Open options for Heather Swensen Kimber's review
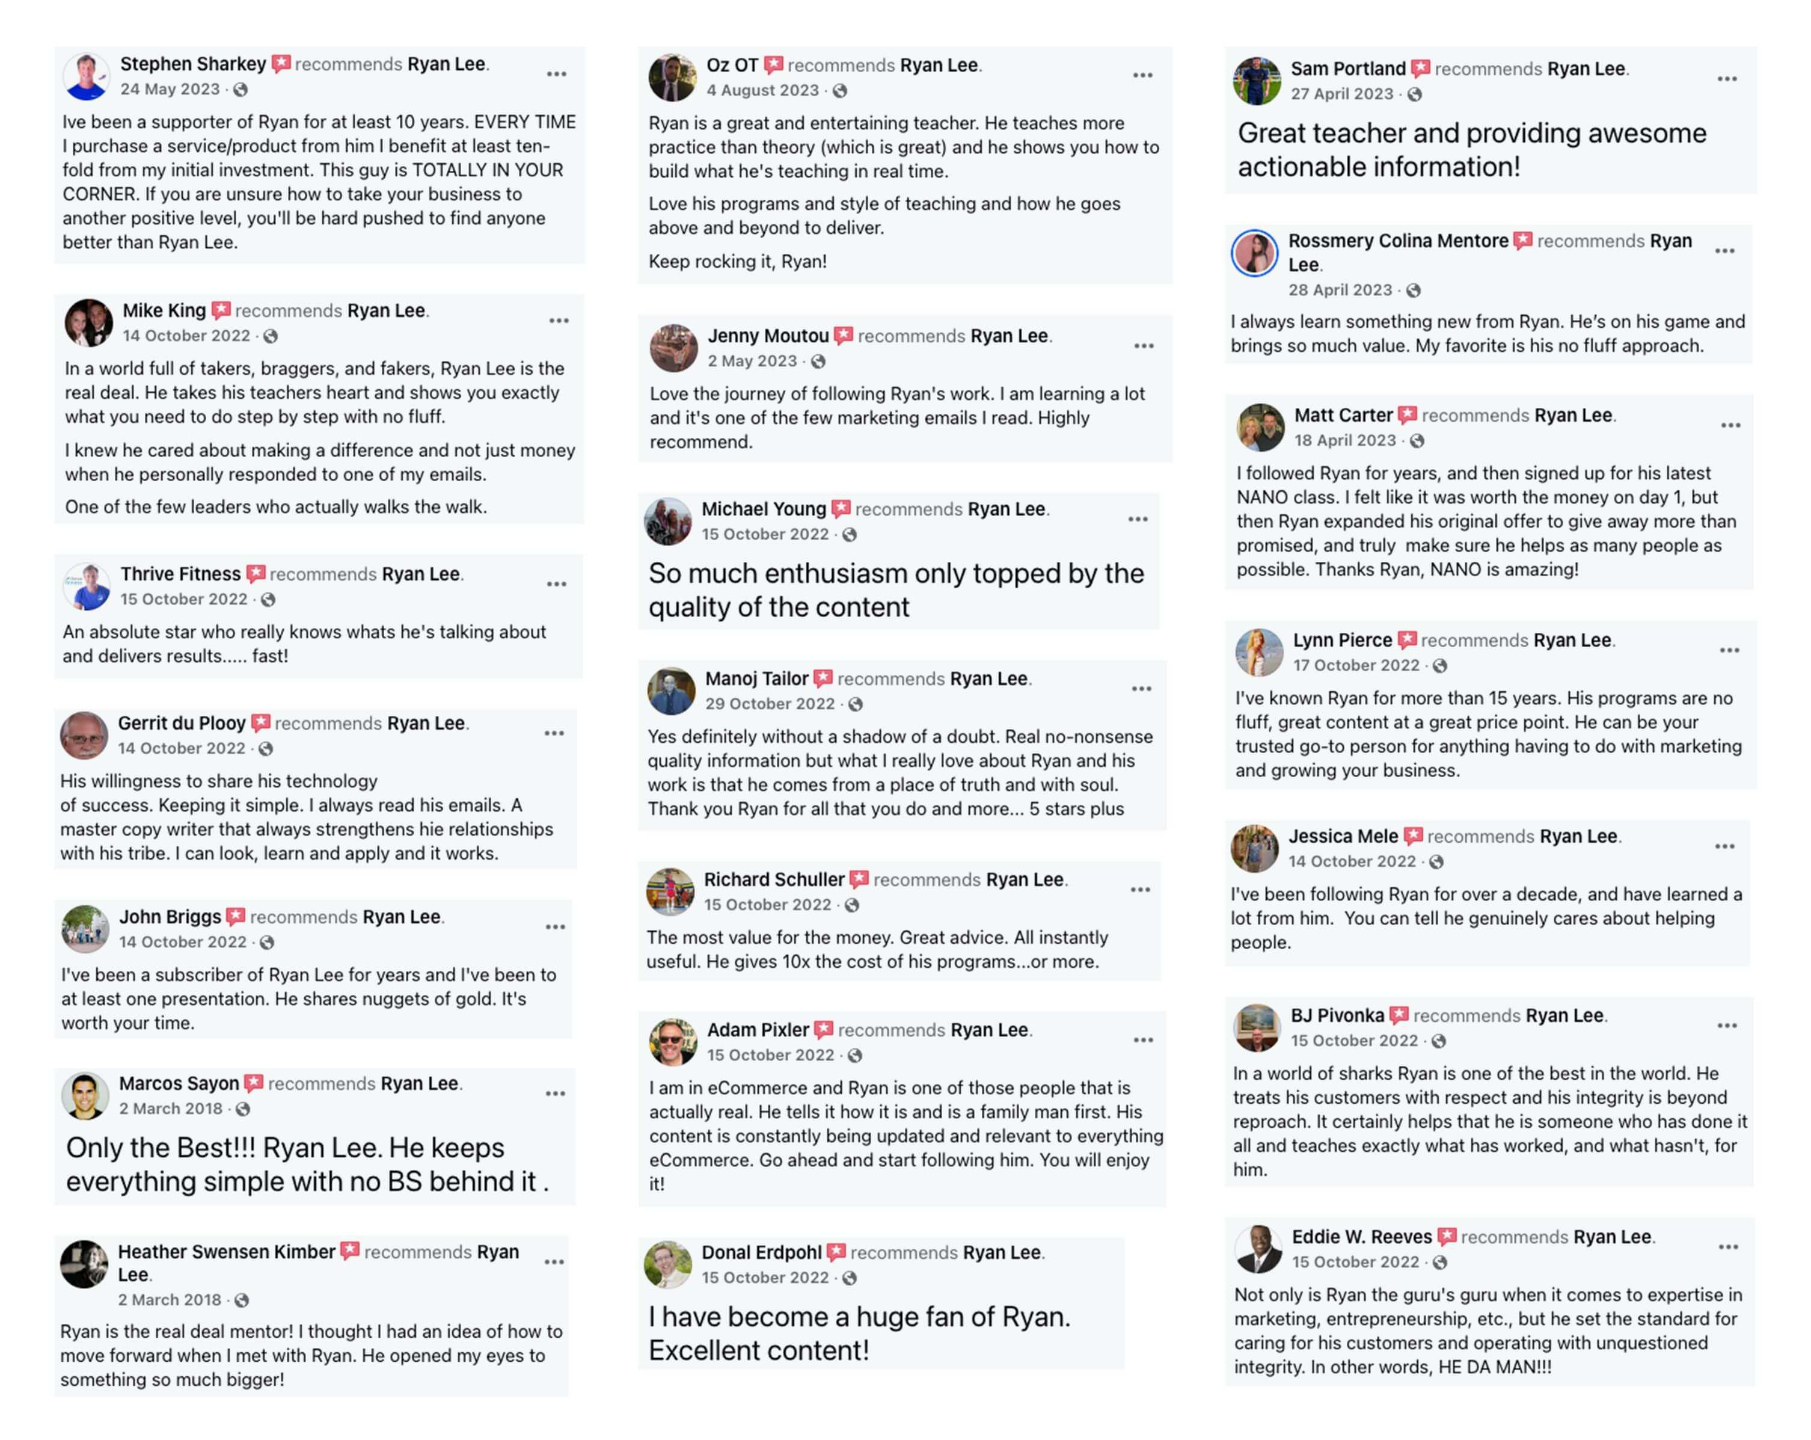This screenshot has height=1440, width=1811. (554, 1262)
